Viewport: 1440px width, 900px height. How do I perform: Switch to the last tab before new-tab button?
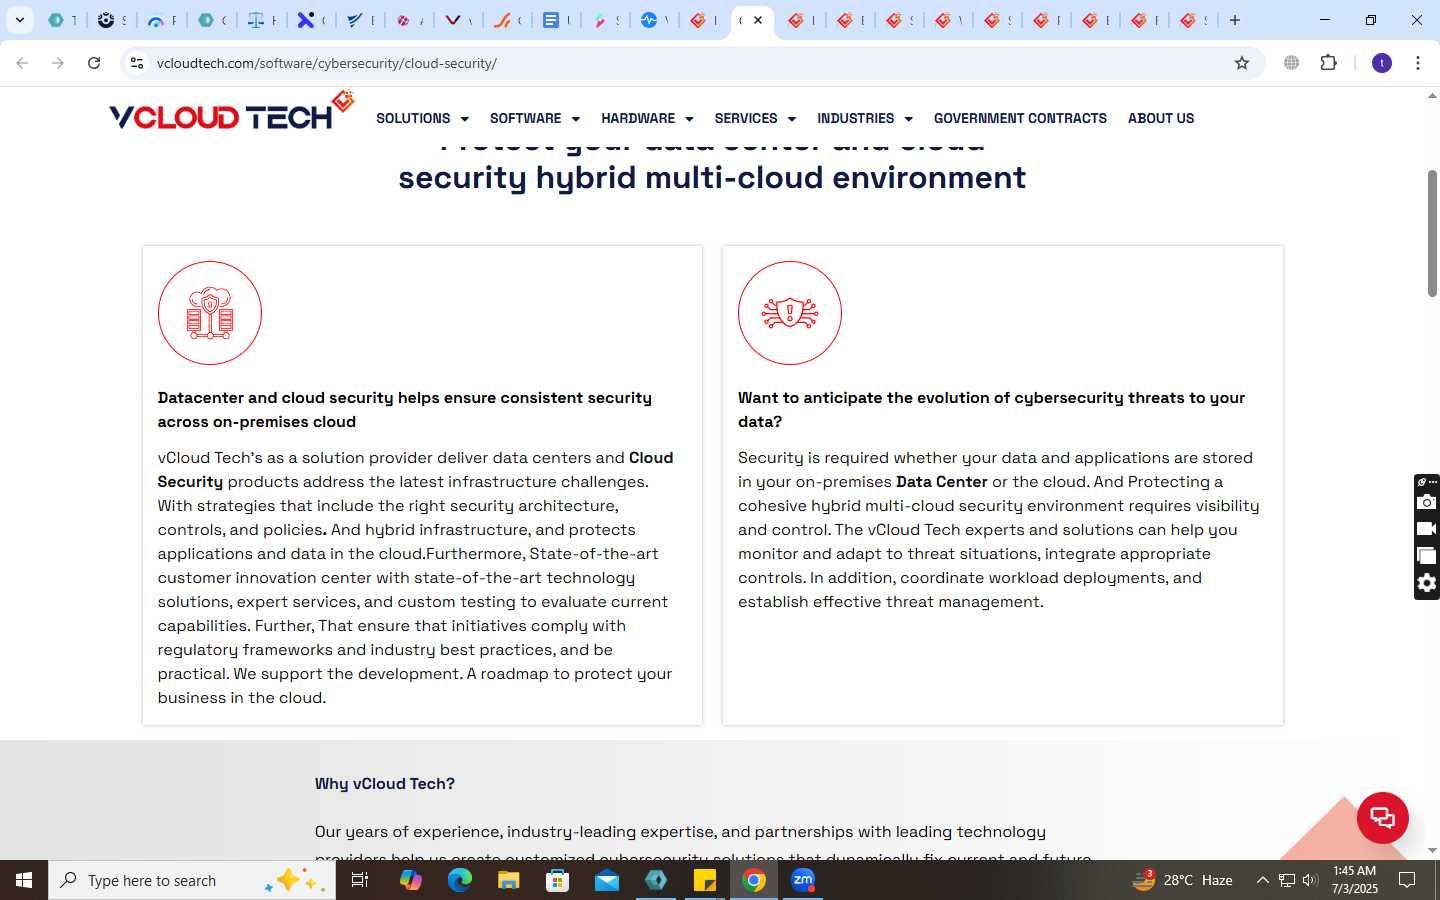tap(1193, 20)
